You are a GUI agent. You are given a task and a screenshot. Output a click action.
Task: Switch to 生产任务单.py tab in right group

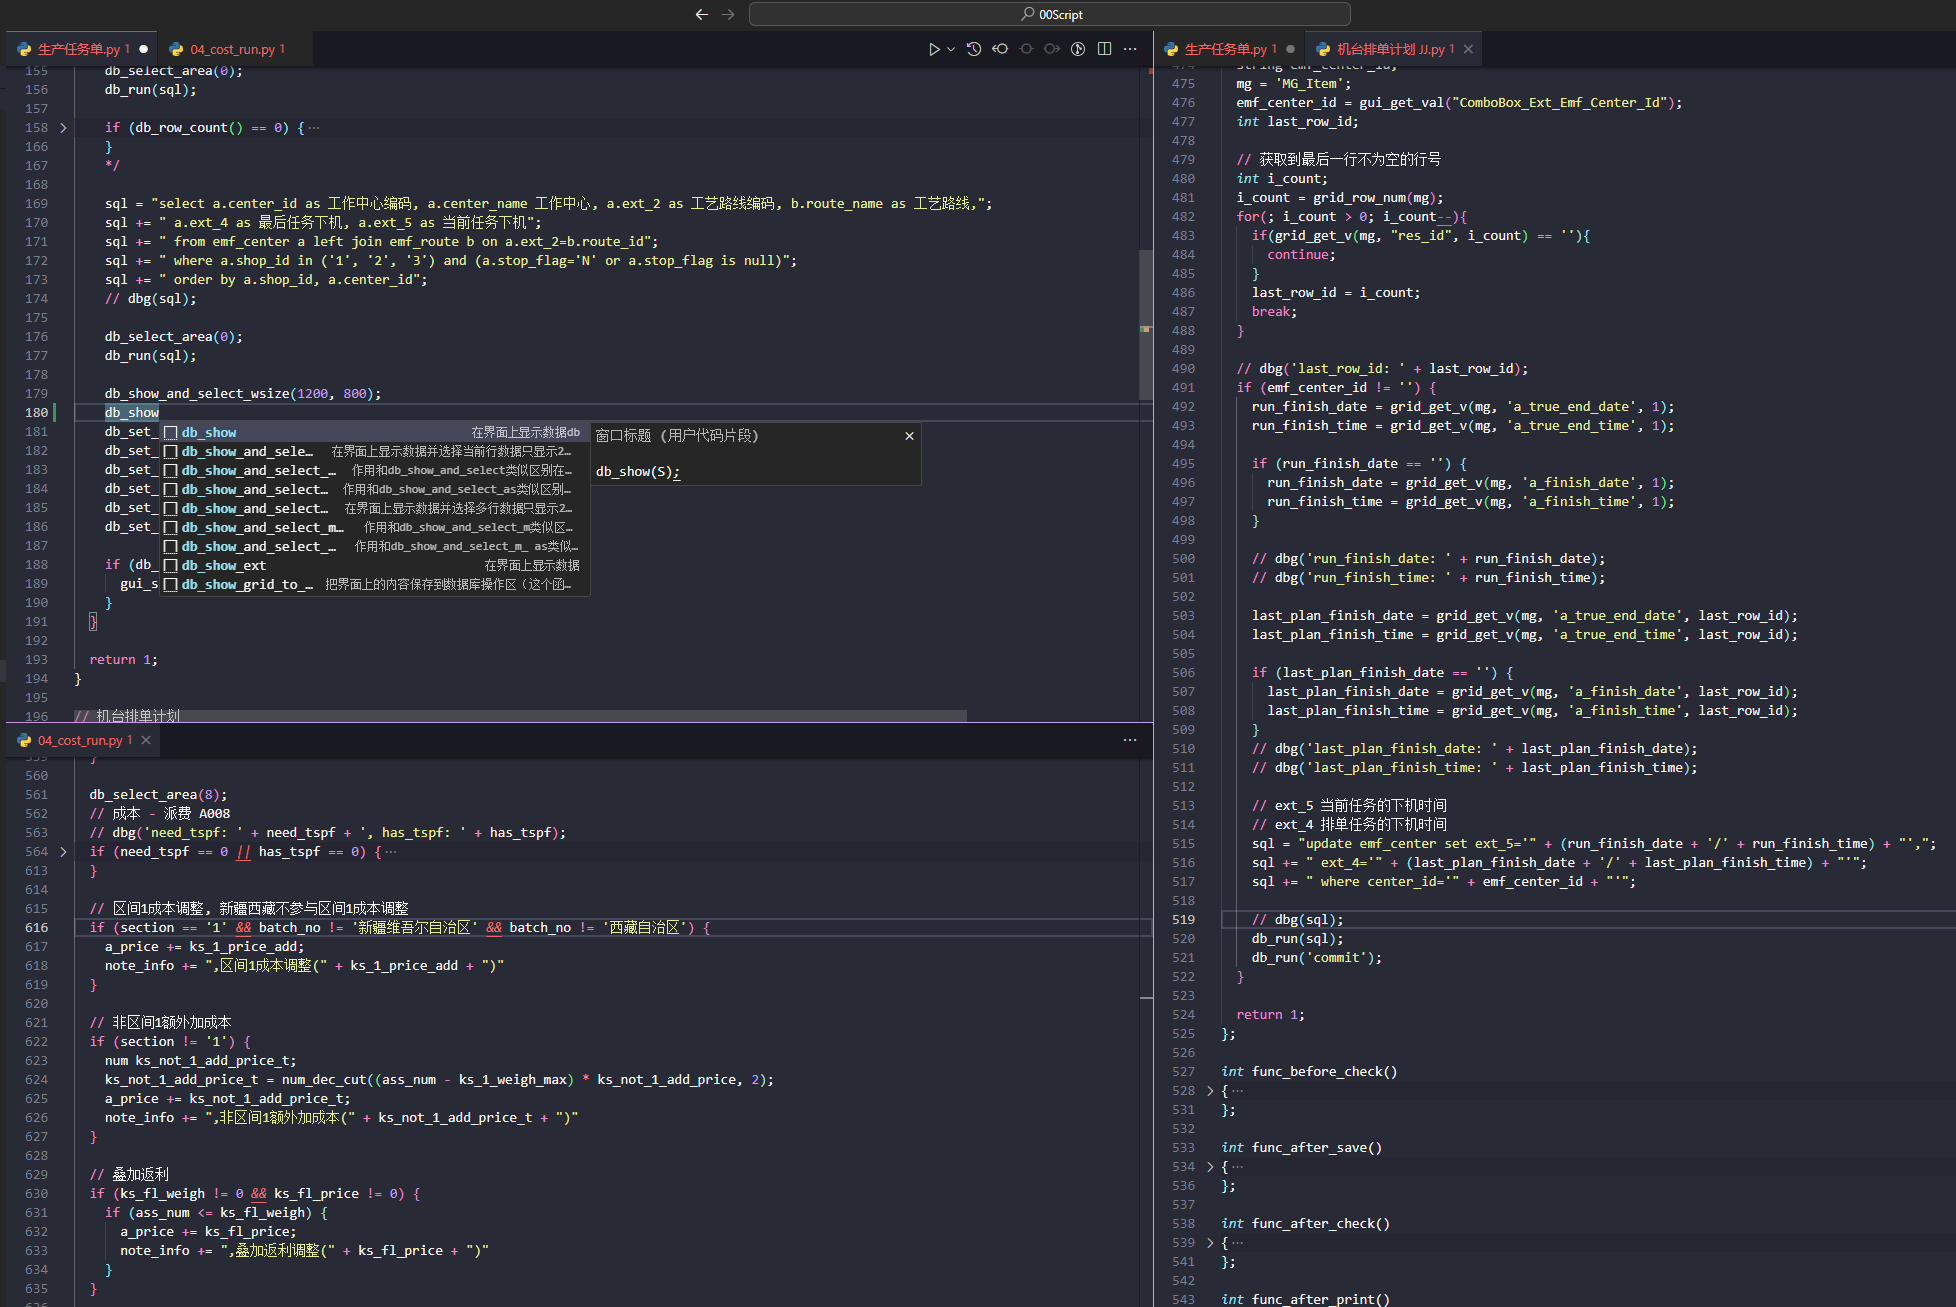(x=1224, y=49)
